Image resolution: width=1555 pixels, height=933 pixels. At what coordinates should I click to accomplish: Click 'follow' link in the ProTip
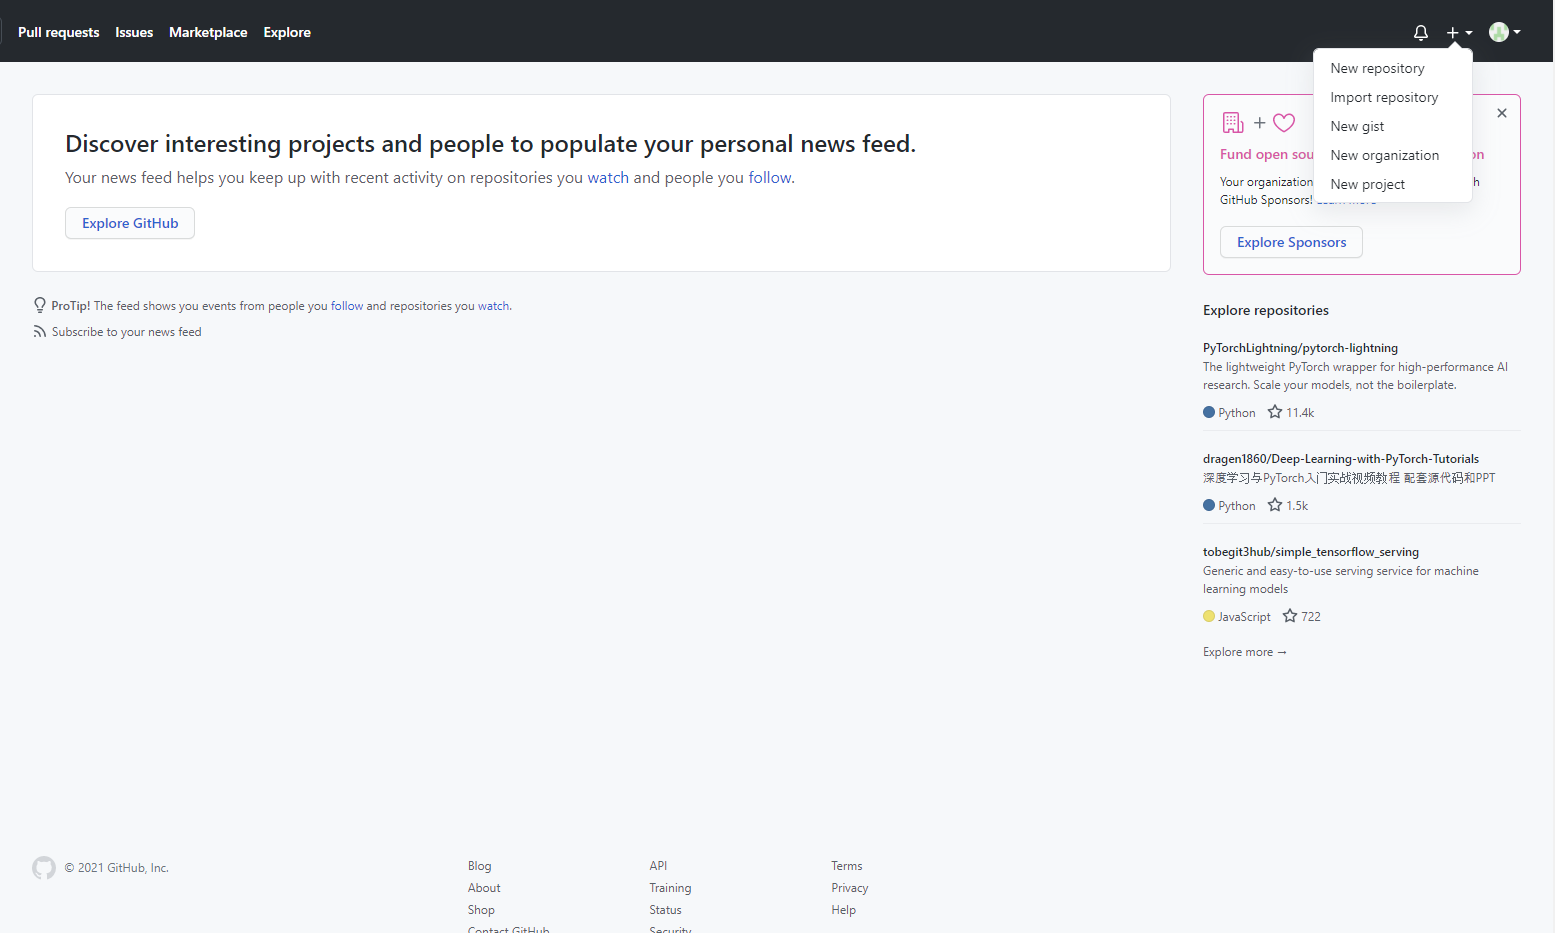(347, 306)
